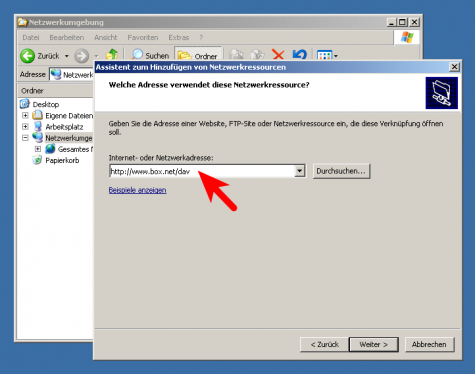Image resolution: width=475 pixels, height=374 pixels.
Task: Click Weiter > to continue the wizard
Action: point(373,344)
